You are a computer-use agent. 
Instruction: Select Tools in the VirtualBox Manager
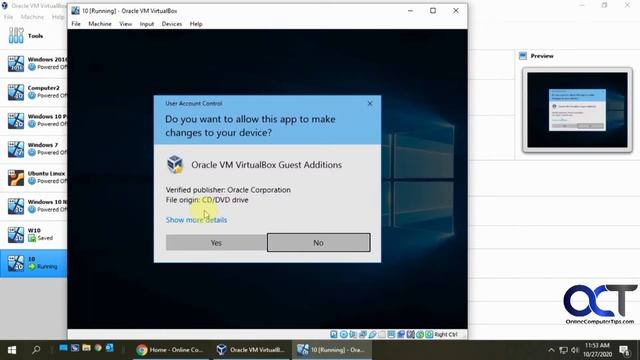[33, 36]
